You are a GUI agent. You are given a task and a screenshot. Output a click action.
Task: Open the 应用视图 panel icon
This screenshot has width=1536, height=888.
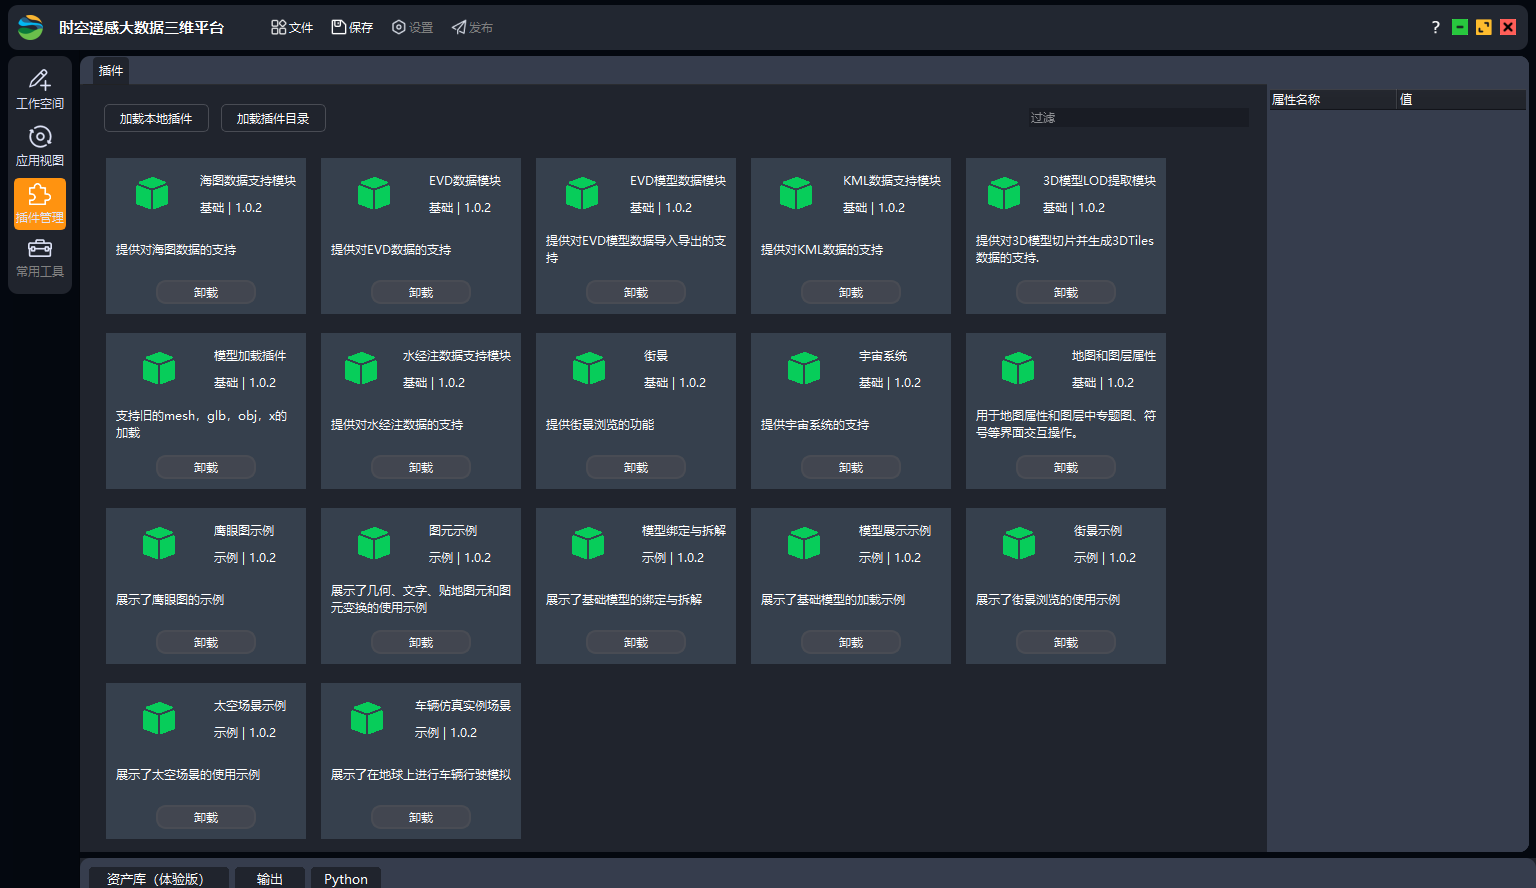tap(39, 145)
